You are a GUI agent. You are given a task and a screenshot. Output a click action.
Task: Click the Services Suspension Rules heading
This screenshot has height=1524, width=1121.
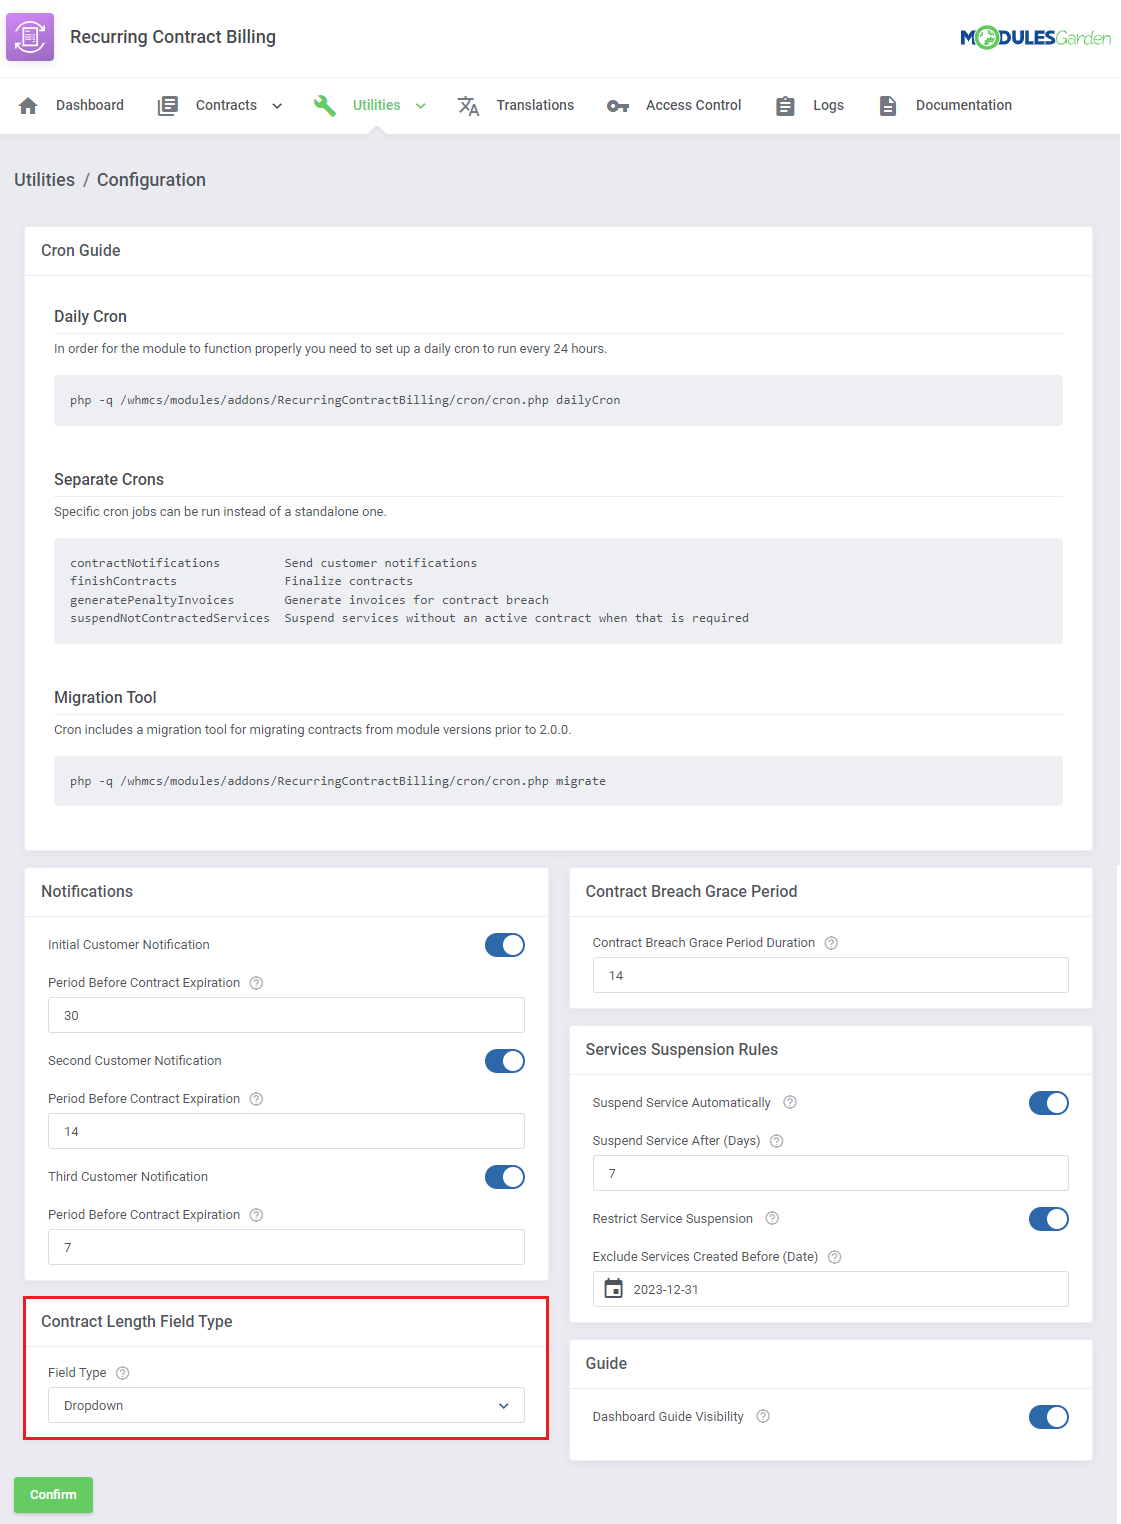tap(682, 1050)
